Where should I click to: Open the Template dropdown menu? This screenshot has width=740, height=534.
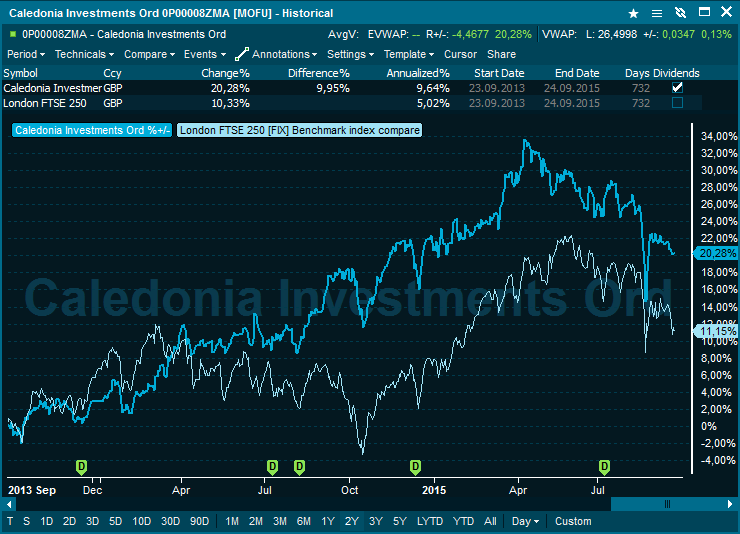409,54
